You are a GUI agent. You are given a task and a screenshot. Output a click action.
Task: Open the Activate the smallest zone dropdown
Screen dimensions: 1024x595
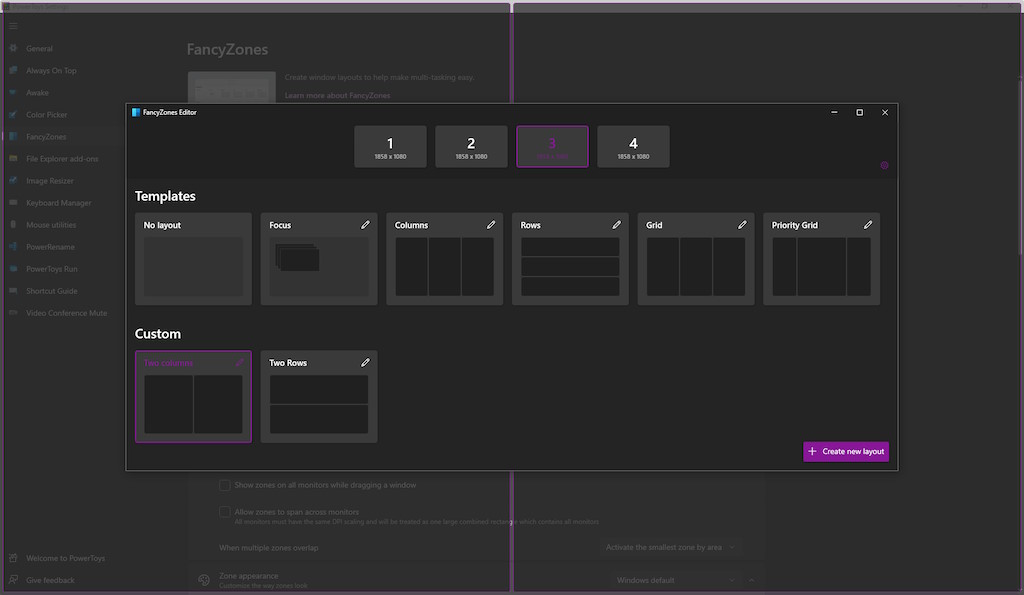coord(670,547)
